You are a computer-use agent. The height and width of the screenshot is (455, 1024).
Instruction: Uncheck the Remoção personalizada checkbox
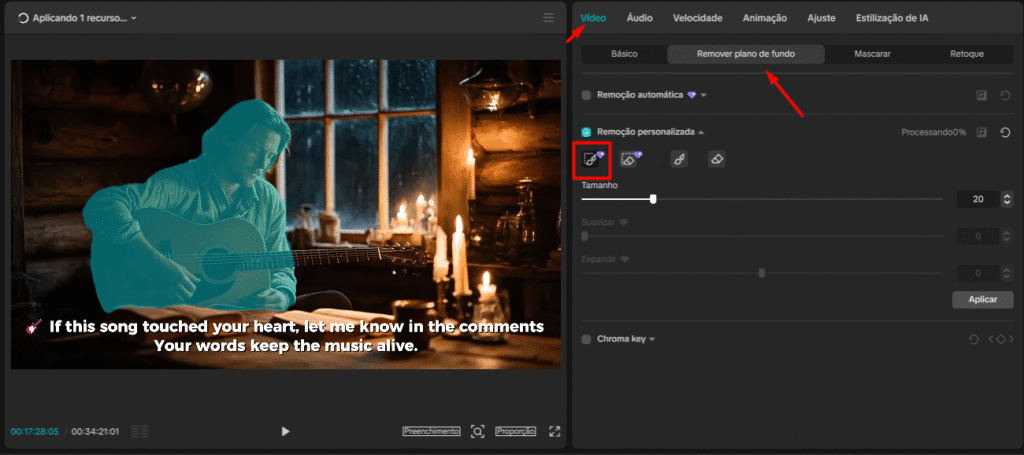click(x=587, y=132)
